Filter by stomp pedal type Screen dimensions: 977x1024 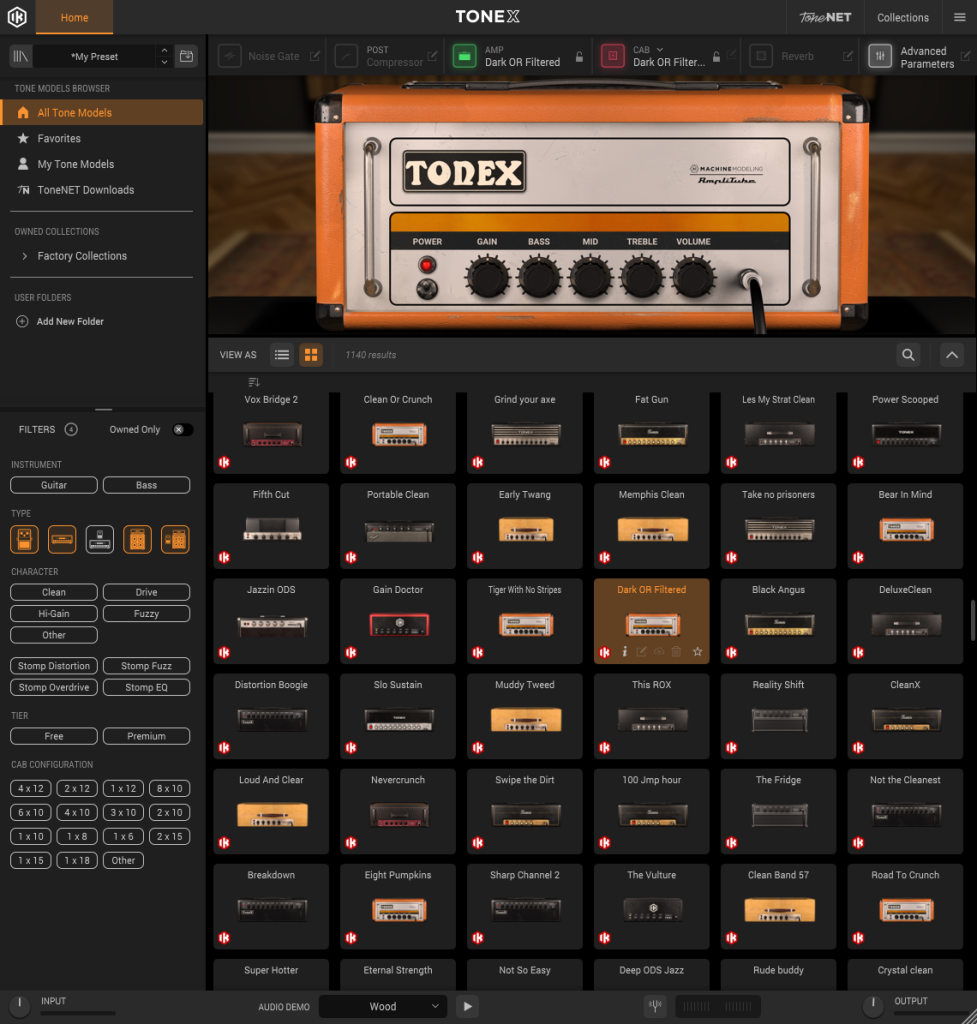point(24,539)
